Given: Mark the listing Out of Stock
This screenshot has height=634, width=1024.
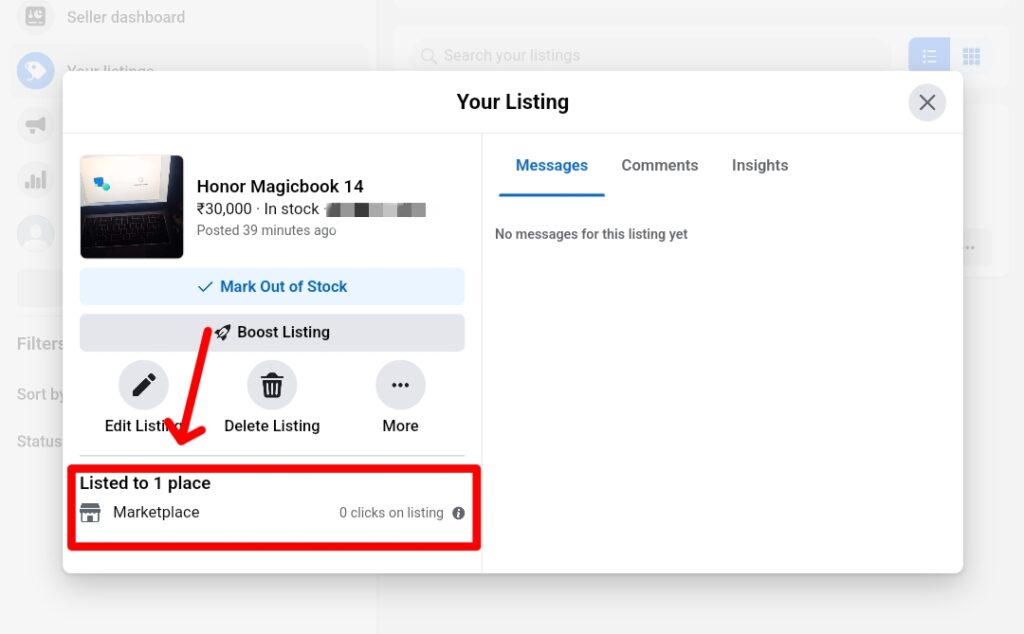Looking at the screenshot, I should (272, 286).
